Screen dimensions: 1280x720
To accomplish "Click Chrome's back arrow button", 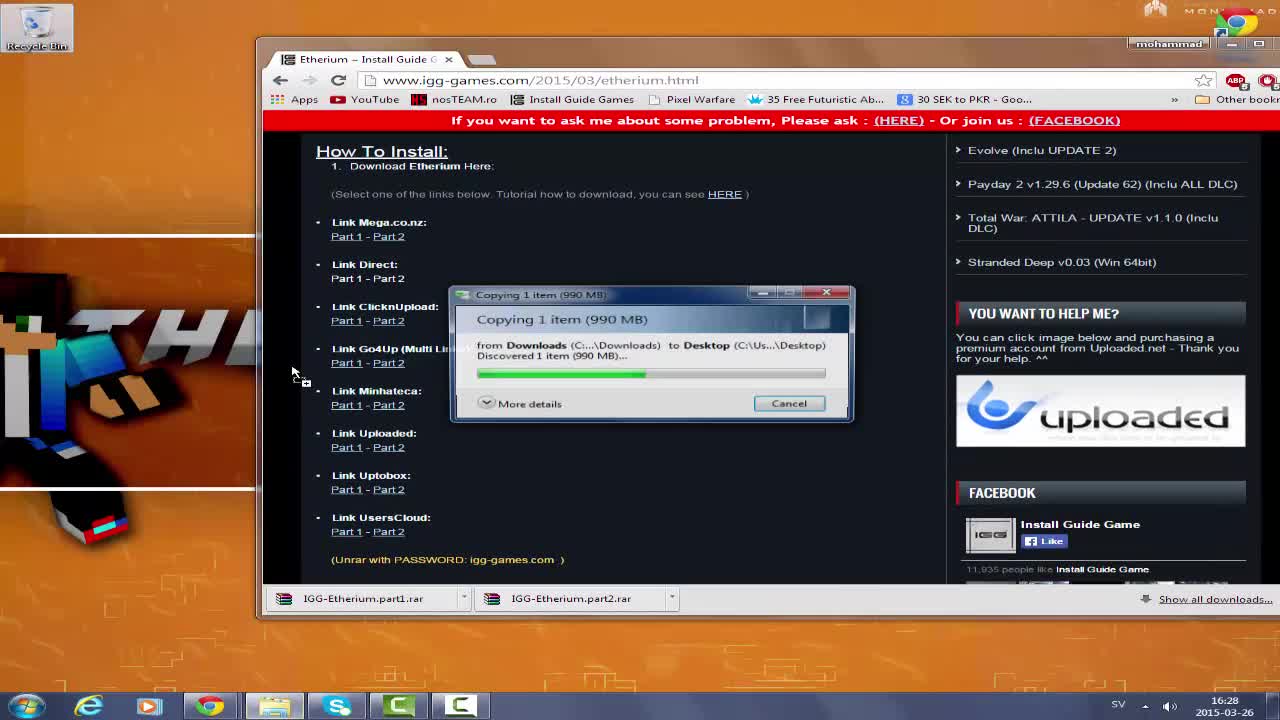I will pos(281,80).
